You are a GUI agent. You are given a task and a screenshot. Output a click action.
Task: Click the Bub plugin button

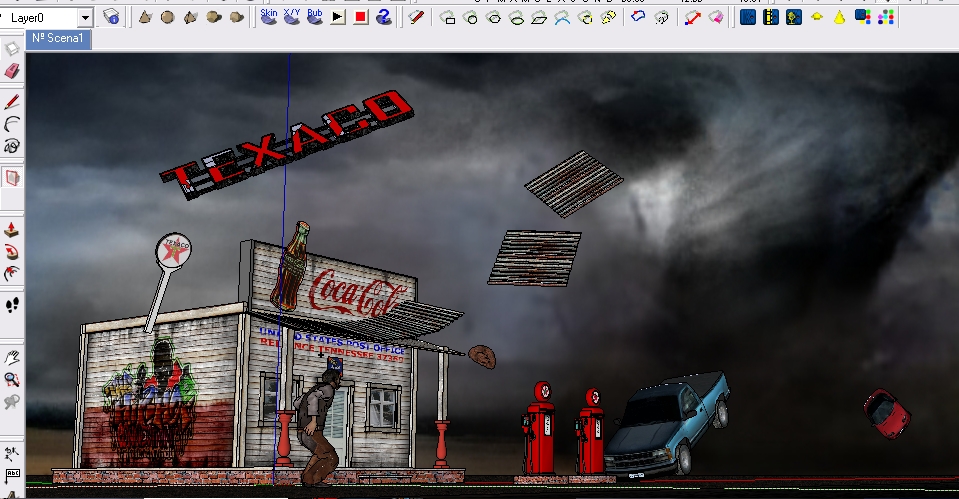314,16
